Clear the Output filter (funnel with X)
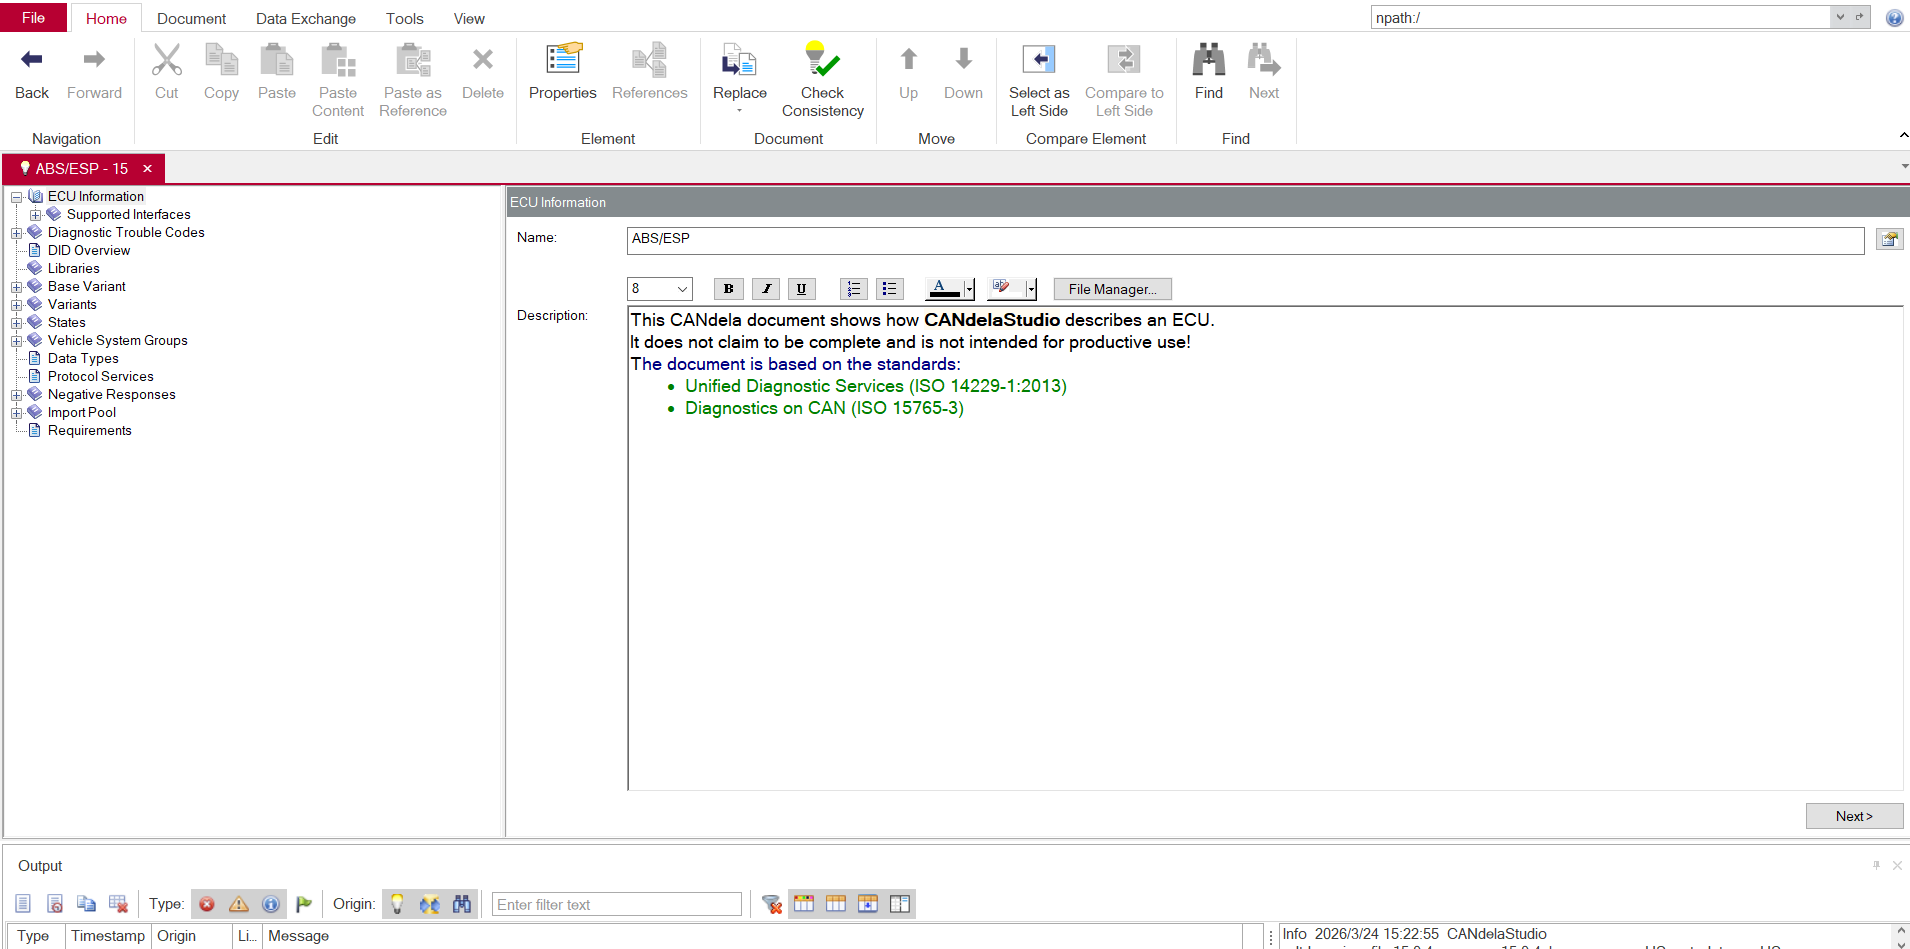1910x949 pixels. pos(771,904)
